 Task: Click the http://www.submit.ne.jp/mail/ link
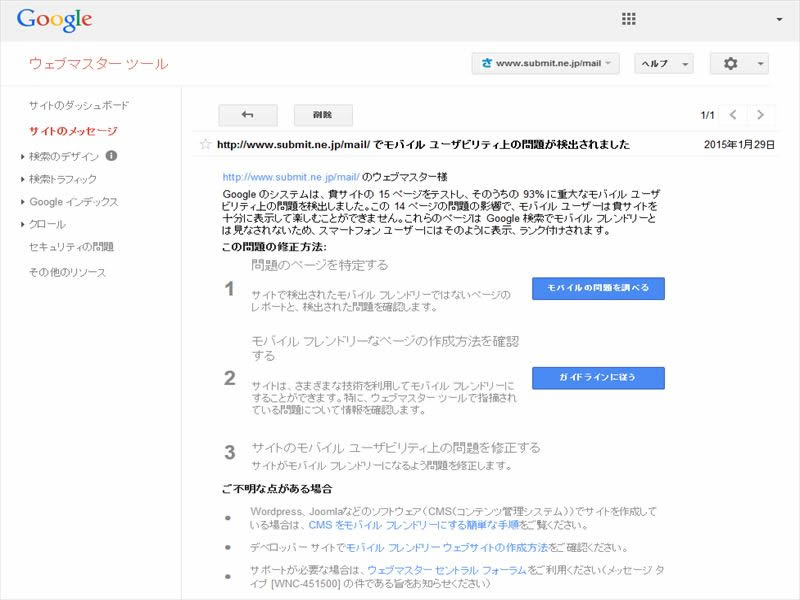tap(291, 177)
